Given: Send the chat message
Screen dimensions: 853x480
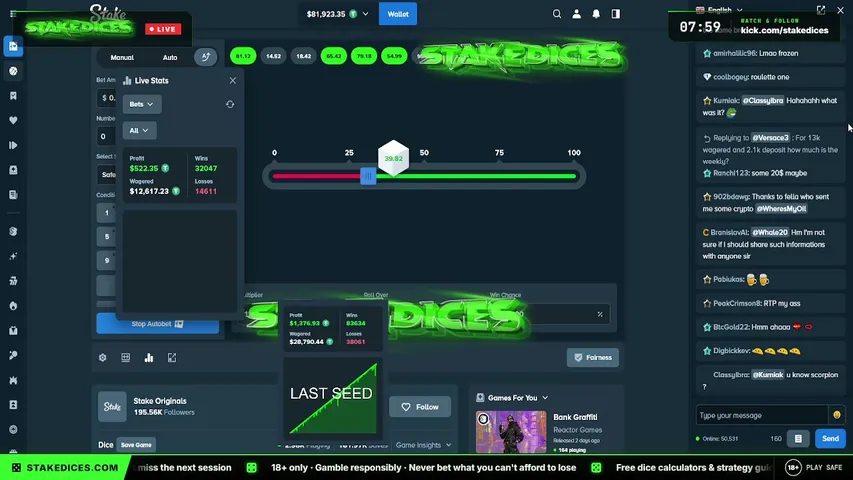Looking at the screenshot, I should (830, 439).
